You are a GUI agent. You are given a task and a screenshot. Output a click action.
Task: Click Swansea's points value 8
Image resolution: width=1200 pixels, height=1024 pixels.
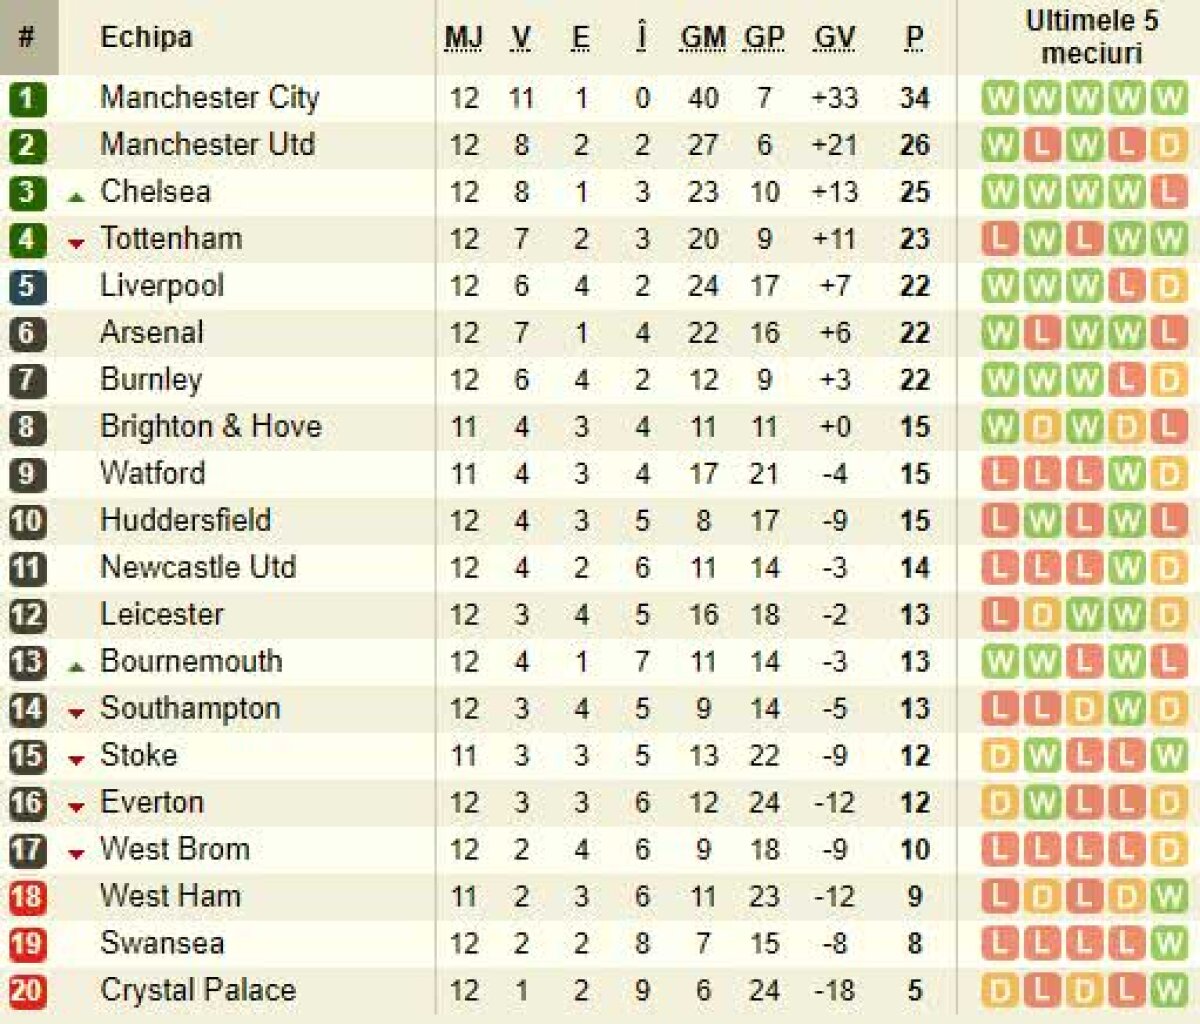click(914, 943)
